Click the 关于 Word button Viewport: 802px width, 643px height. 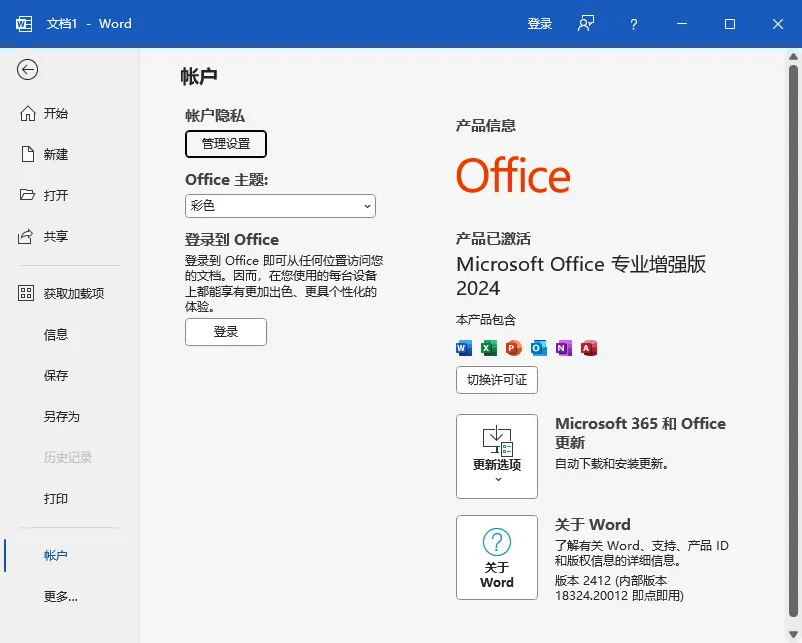pos(497,558)
